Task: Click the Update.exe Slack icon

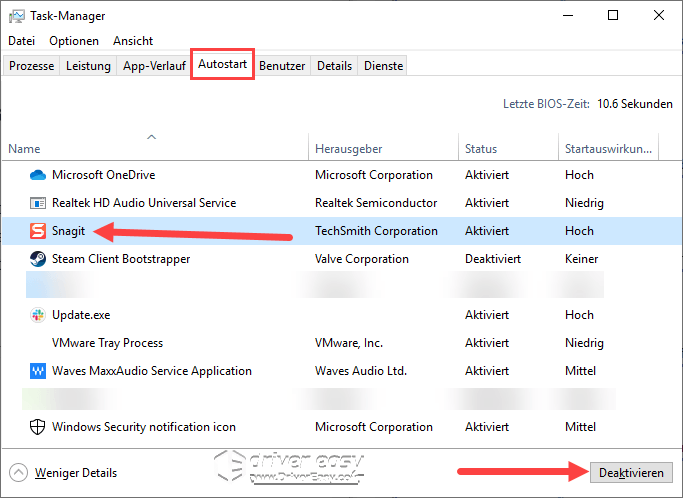Action: click(x=37, y=315)
